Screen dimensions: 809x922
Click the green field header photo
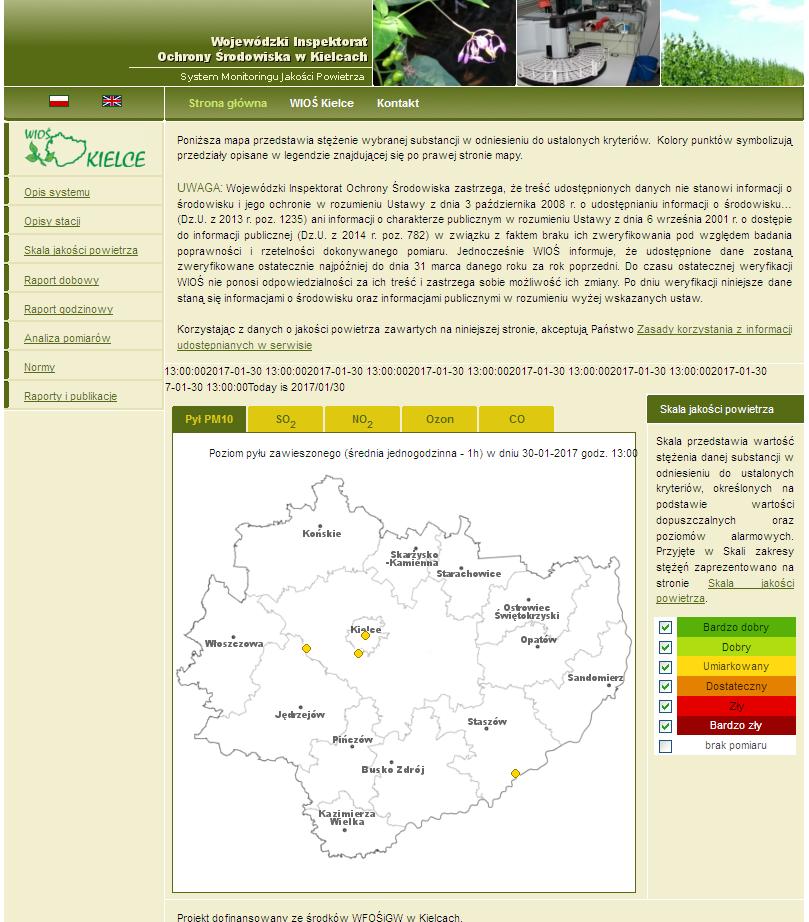pos(733,43)
